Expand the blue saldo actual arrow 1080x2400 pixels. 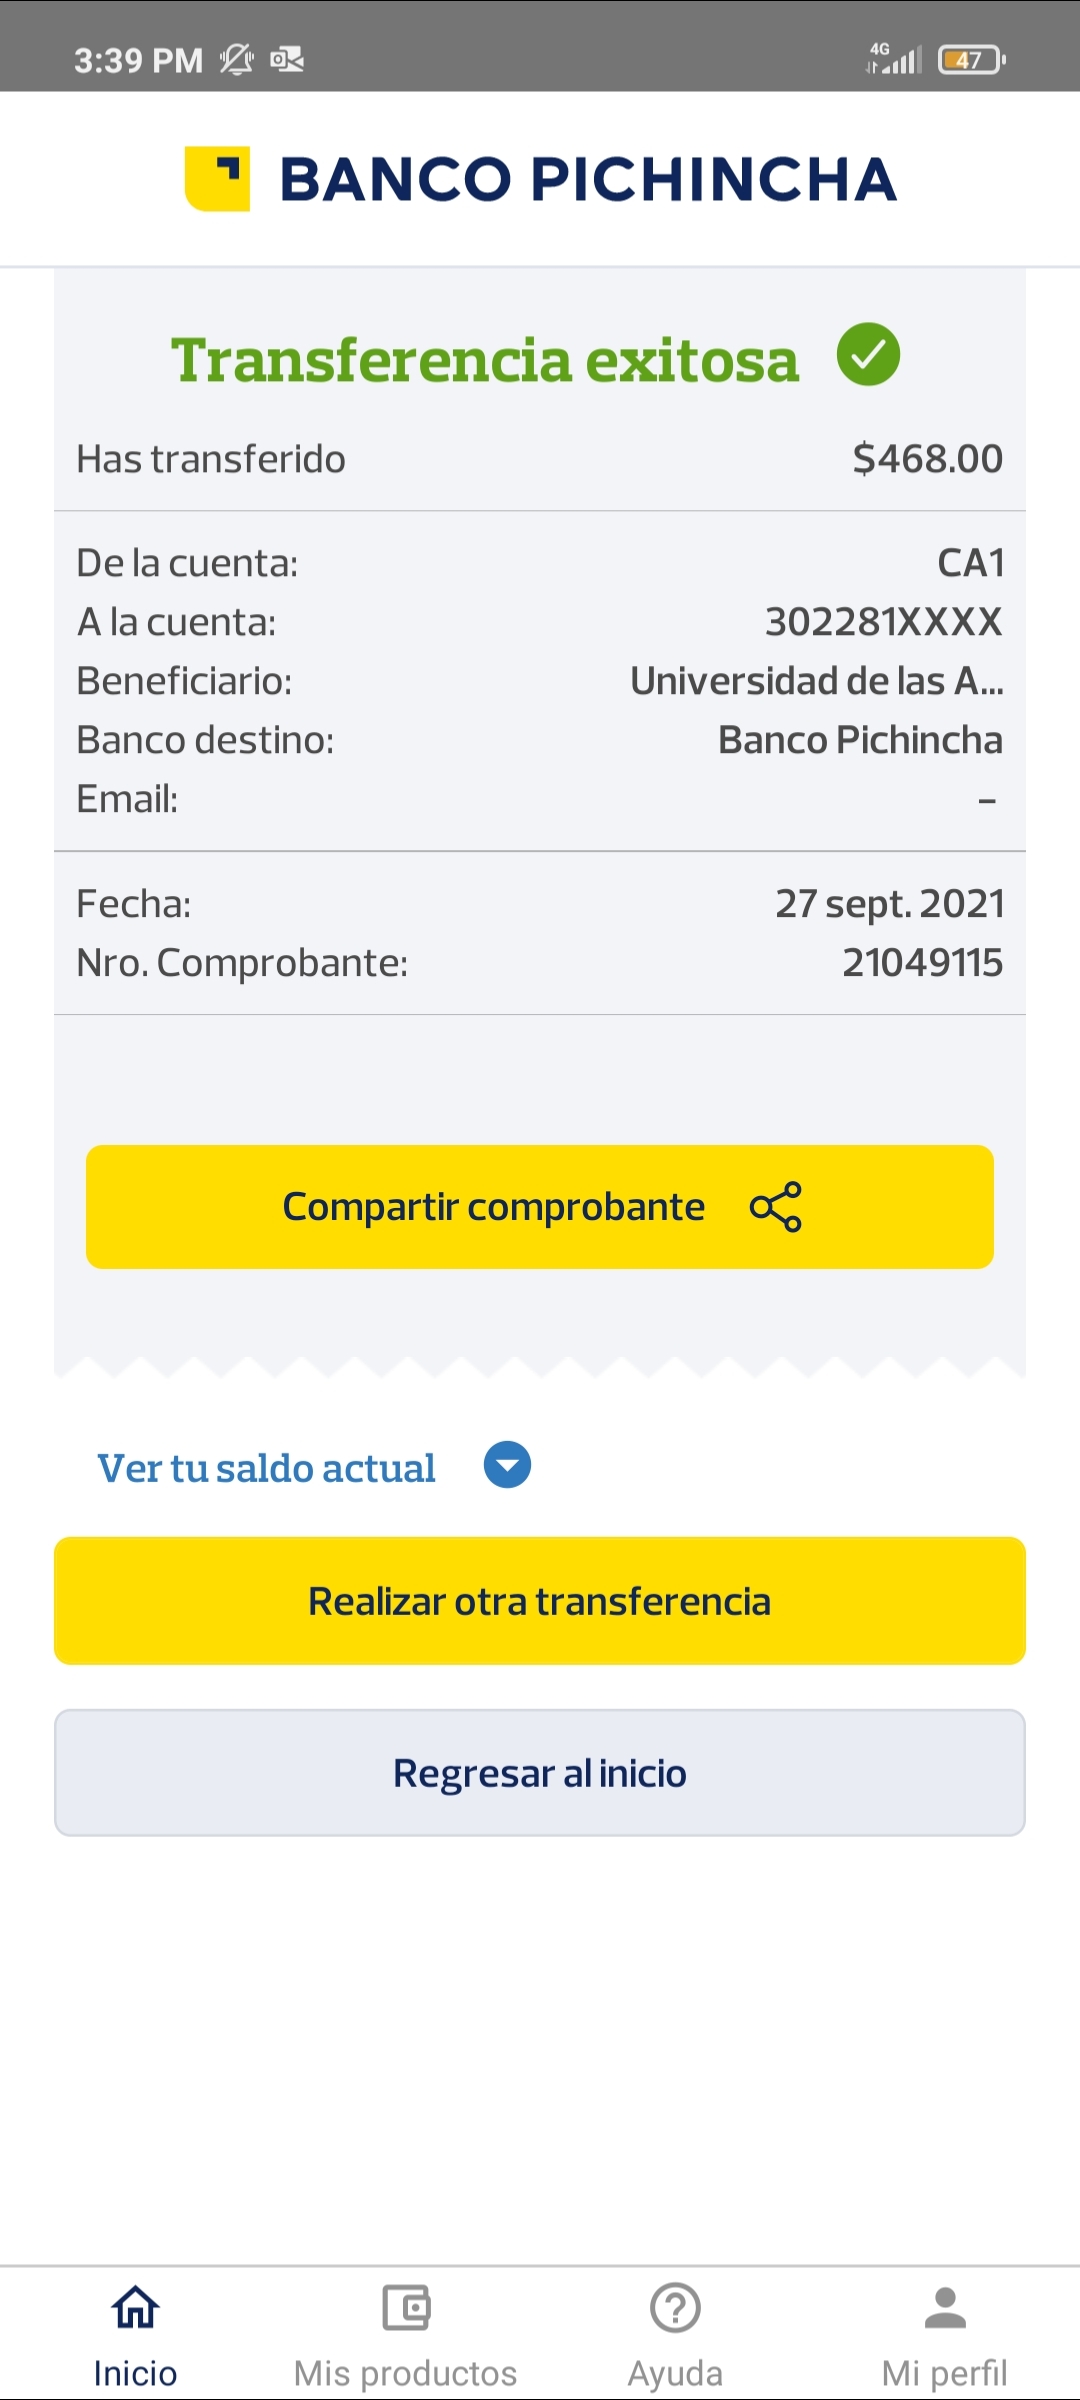click(507, 1465)
